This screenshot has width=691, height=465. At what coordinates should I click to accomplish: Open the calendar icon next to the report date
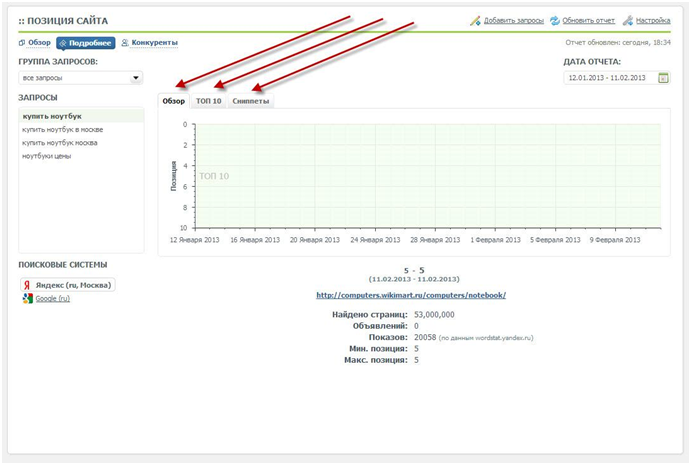pyautogui.click(x=663, y=78)
